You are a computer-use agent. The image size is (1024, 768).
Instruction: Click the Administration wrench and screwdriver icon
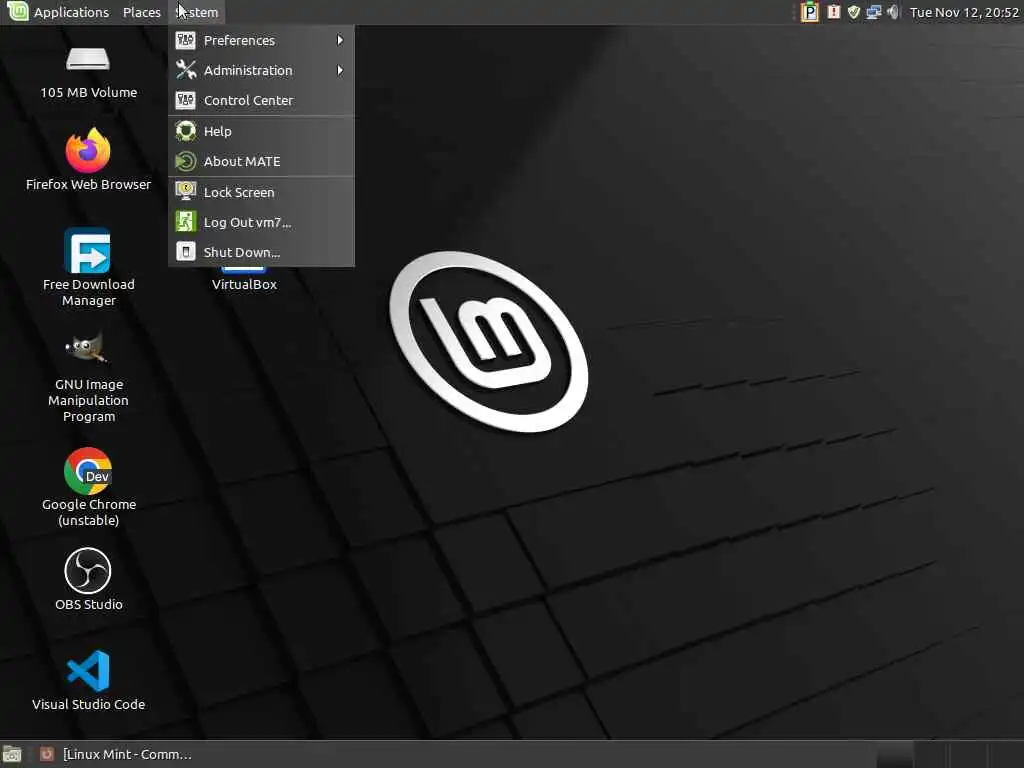185,71
